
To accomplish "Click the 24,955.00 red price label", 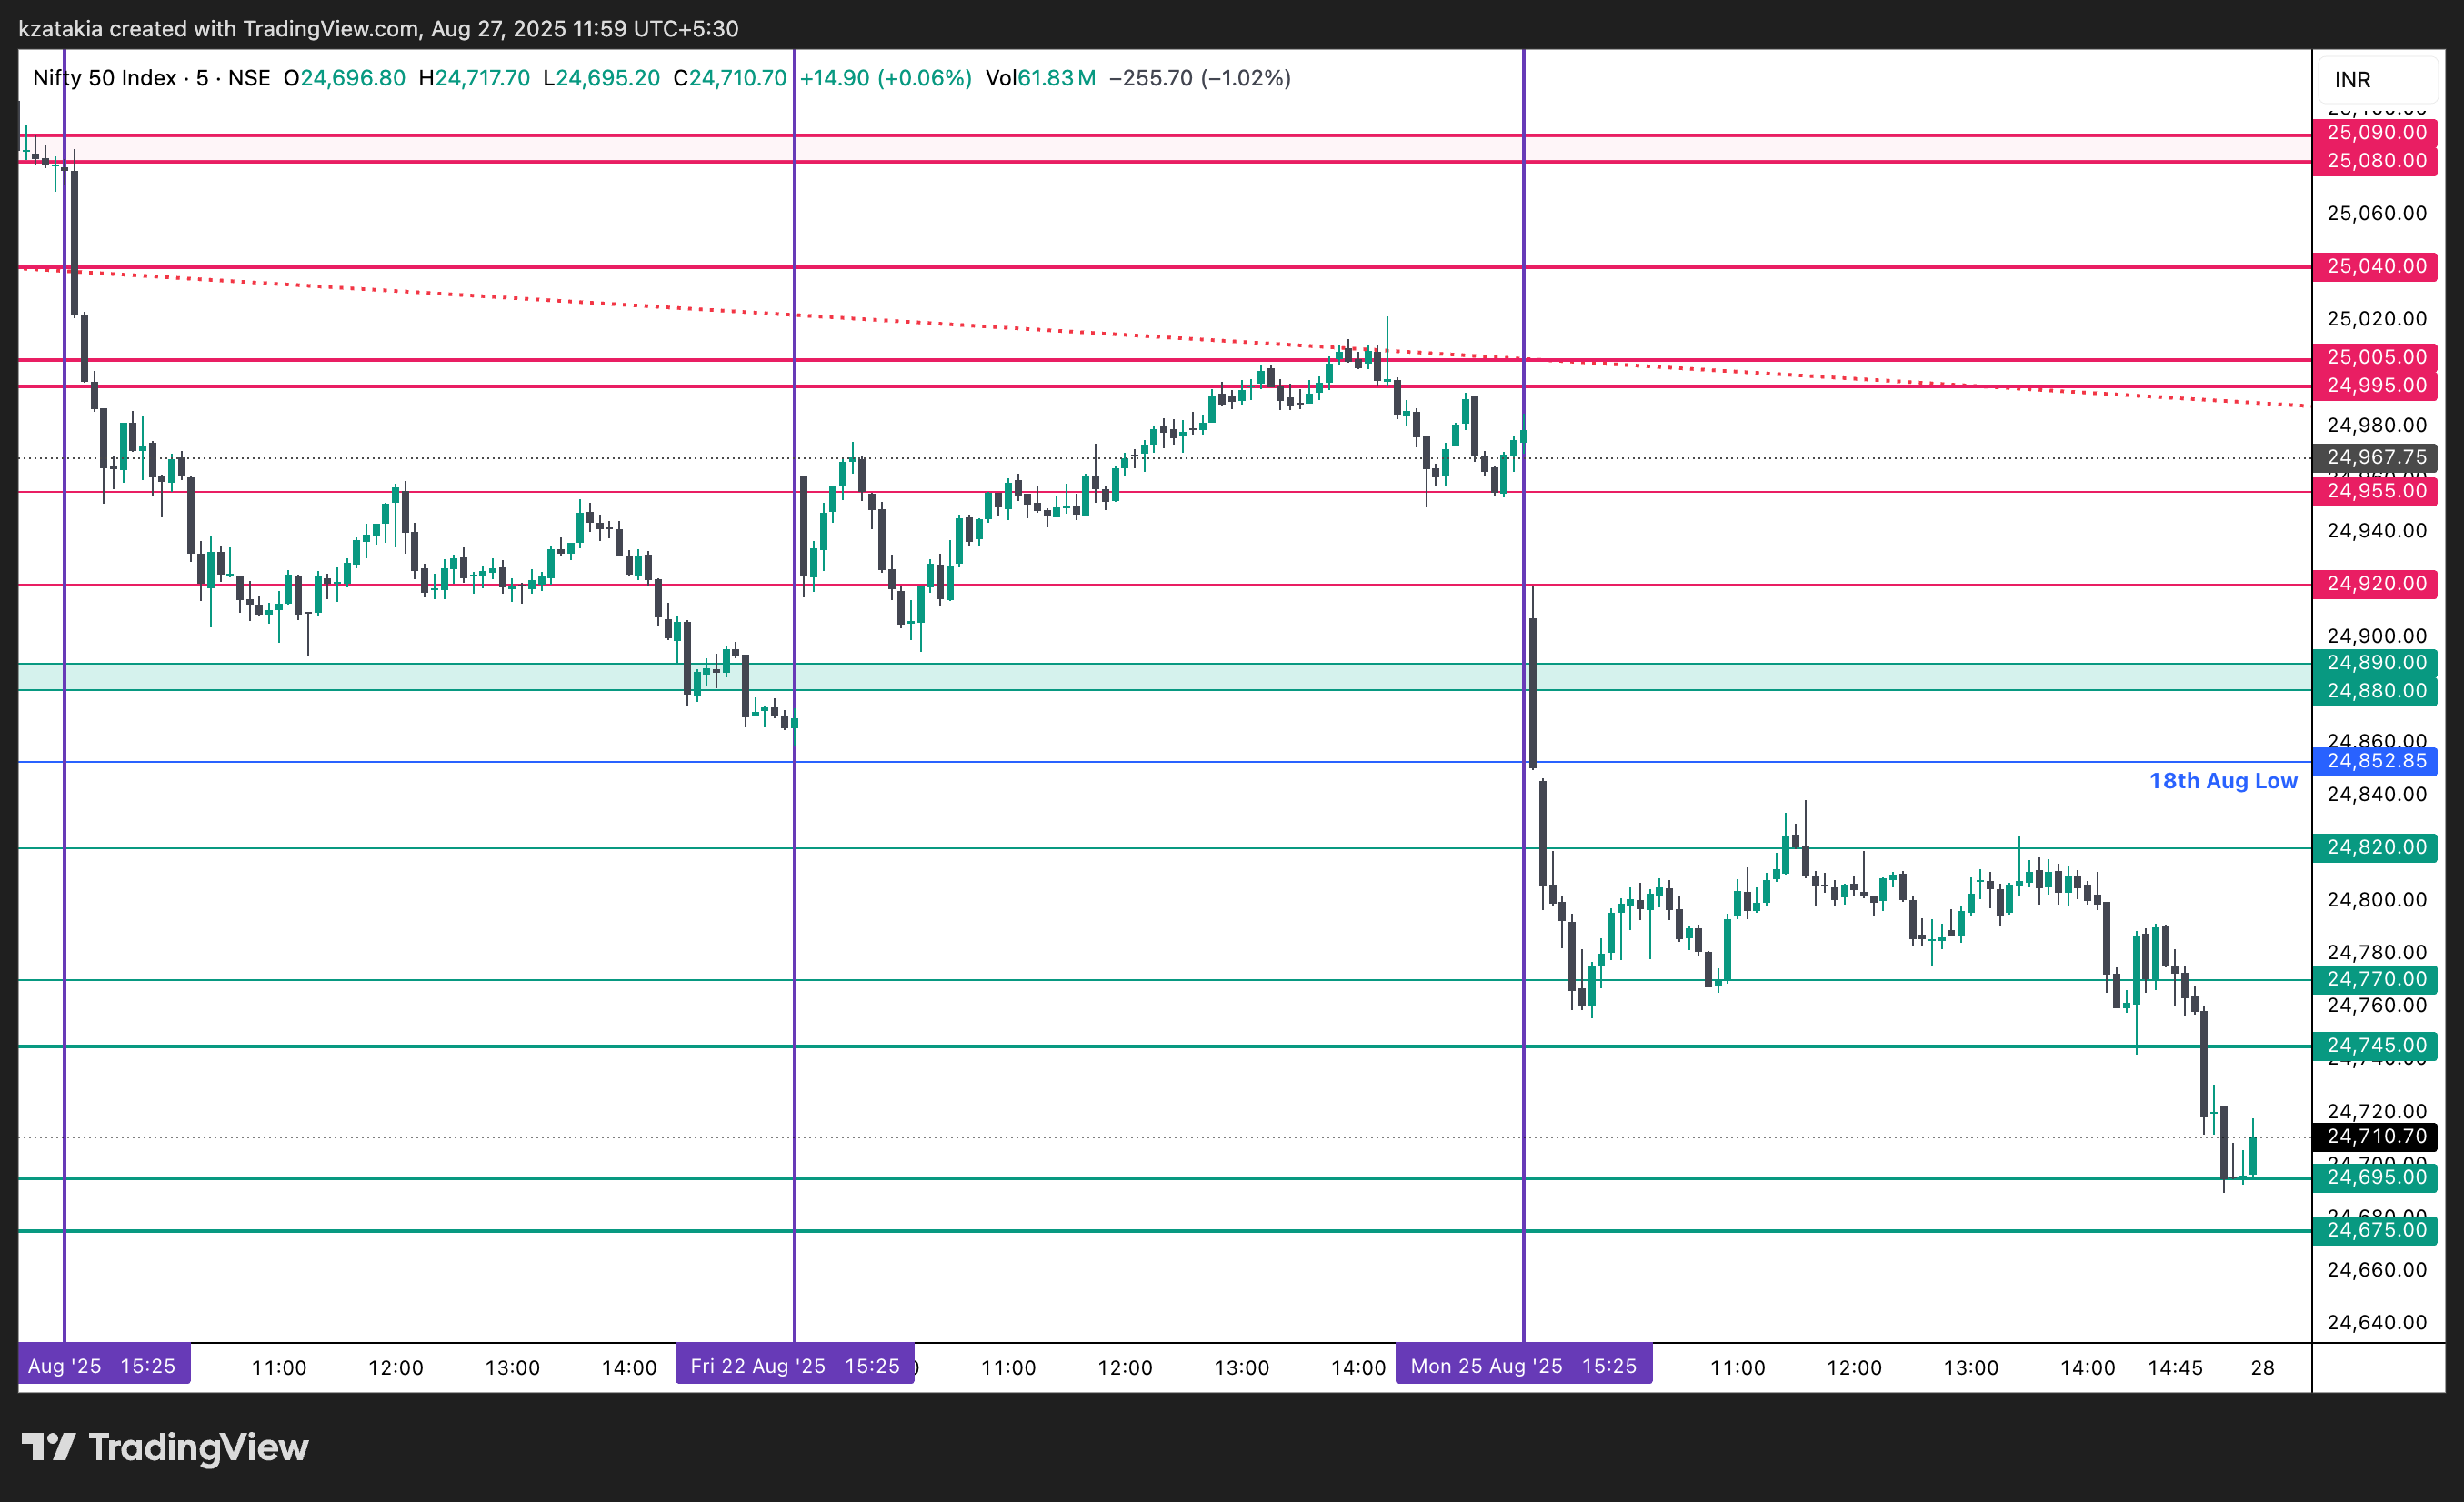I will (x=2375, y=491).
